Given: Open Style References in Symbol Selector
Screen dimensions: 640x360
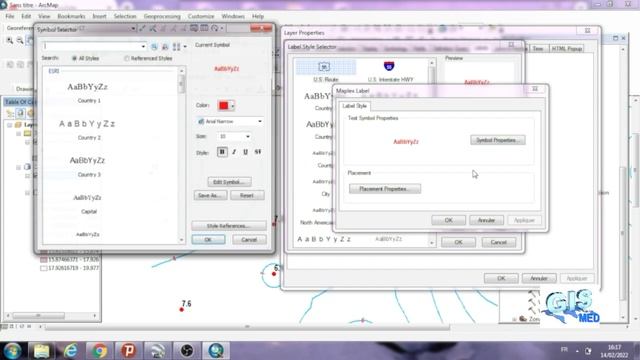Looking at the screenshot, I should (x=229, y=226).
